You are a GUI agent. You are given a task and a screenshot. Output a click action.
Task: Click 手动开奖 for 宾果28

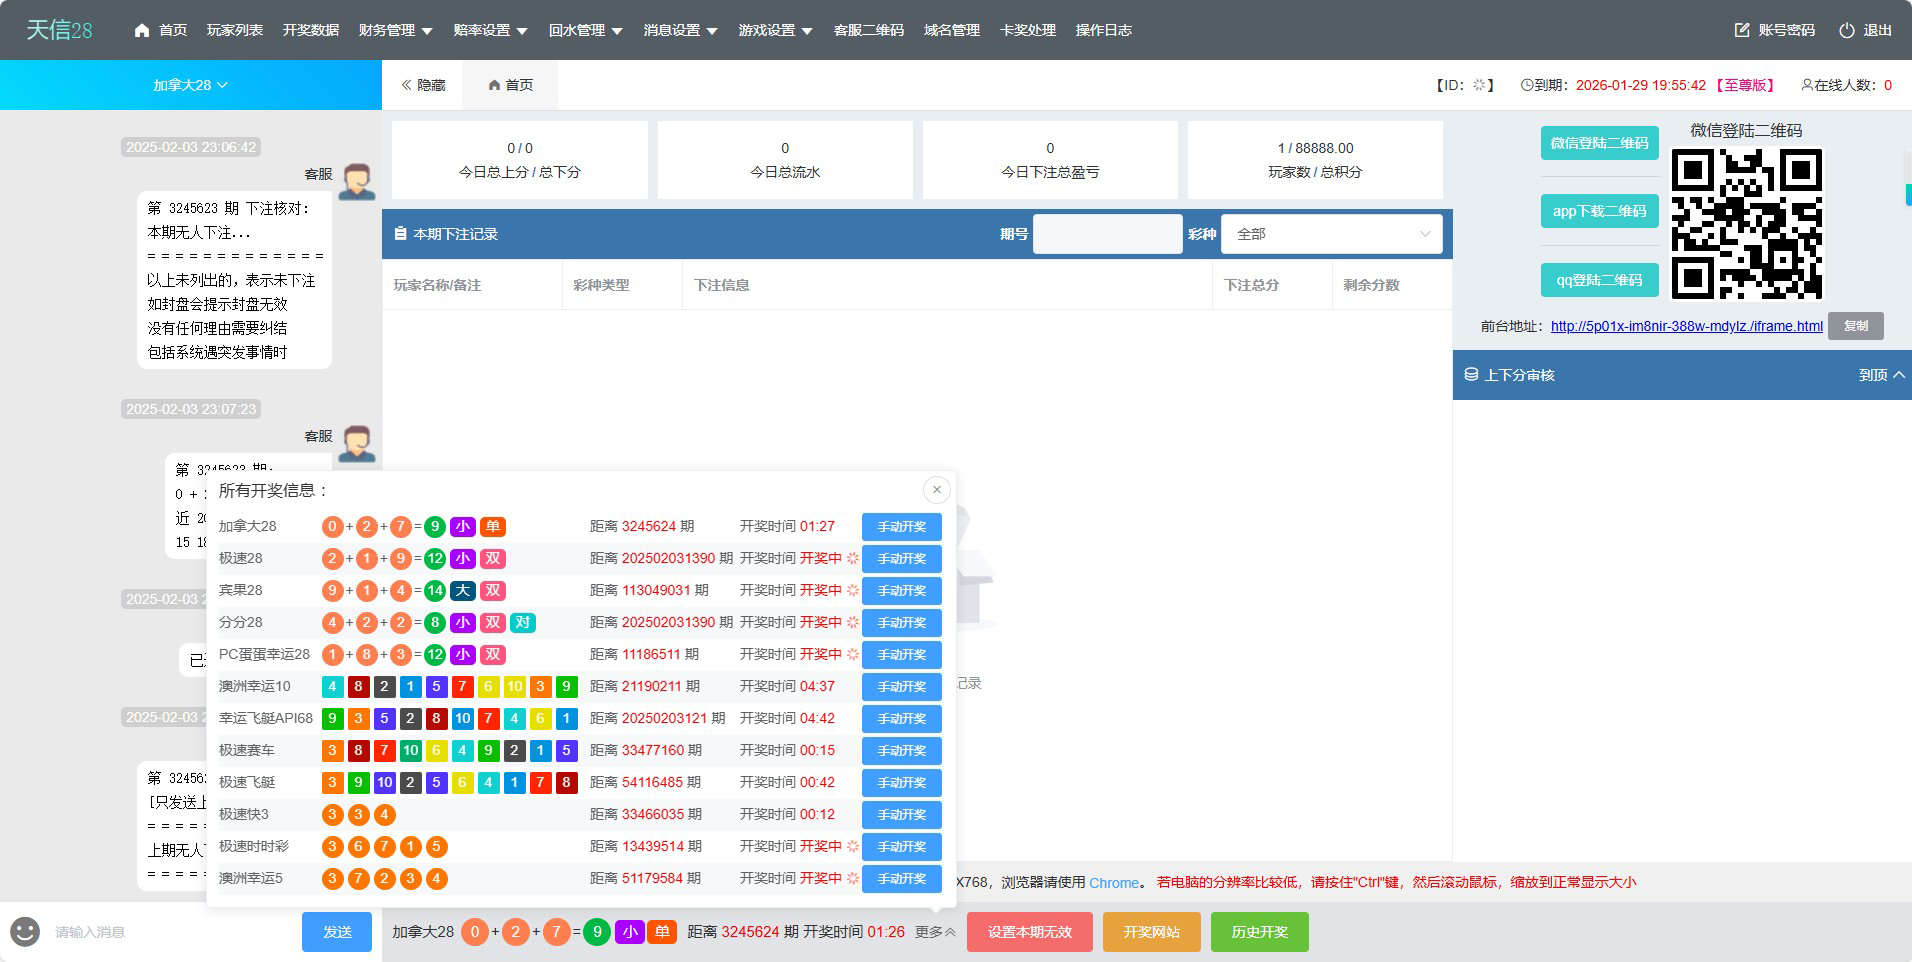click(x=901, y=590)
